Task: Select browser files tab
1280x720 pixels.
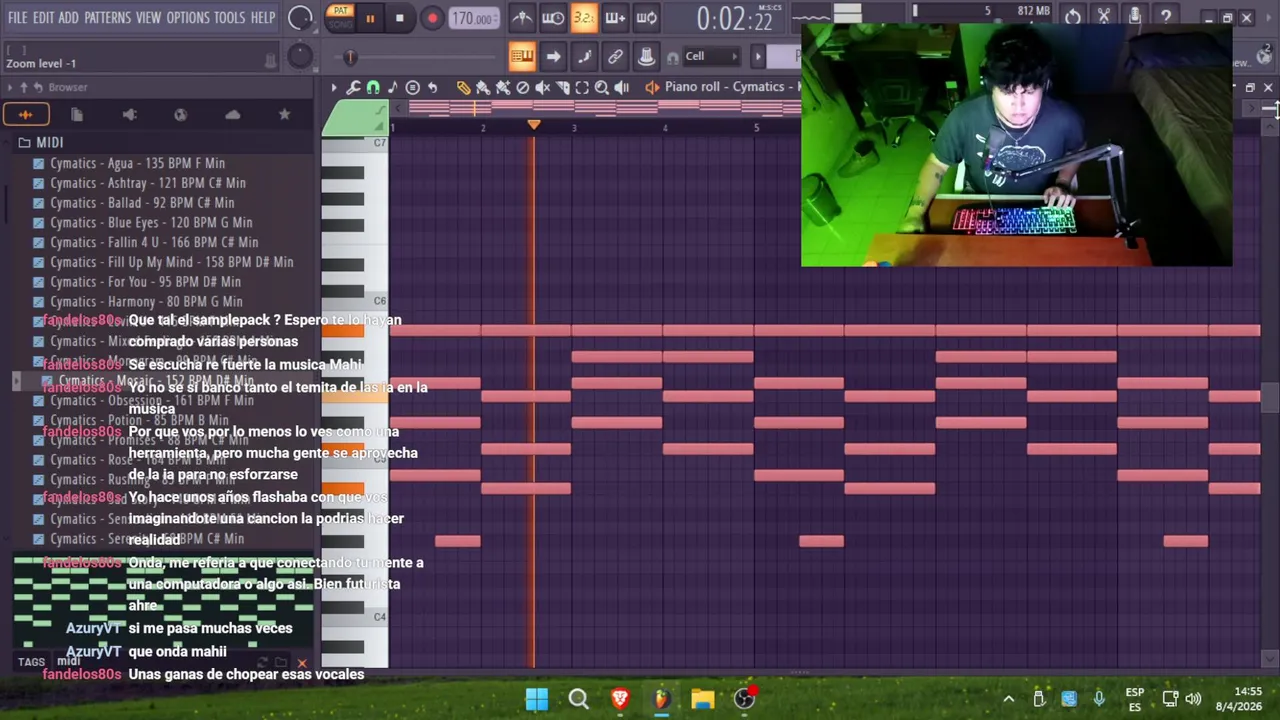Action: click(x=77, y=115)
